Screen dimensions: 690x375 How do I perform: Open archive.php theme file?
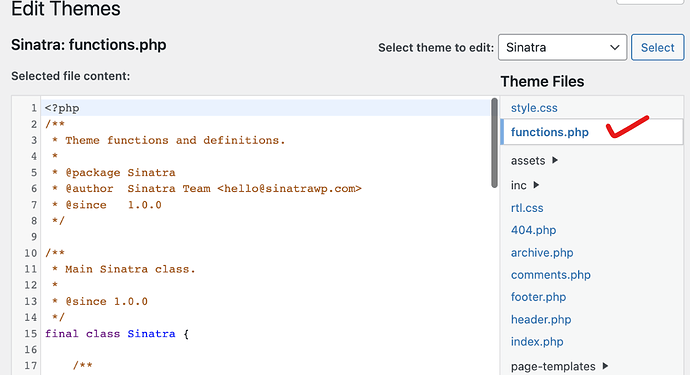[542, 253]
